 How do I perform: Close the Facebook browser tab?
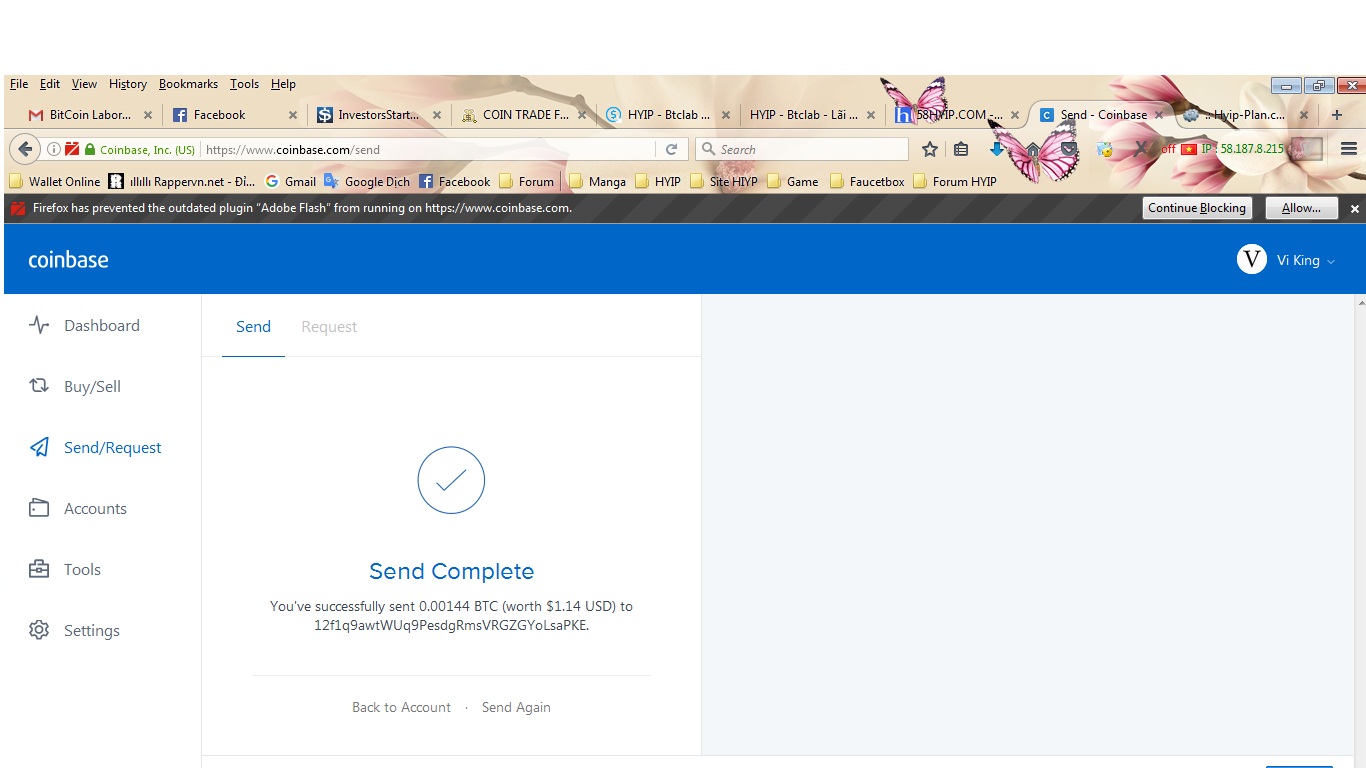pyautogui.click(x=293, y=115)
